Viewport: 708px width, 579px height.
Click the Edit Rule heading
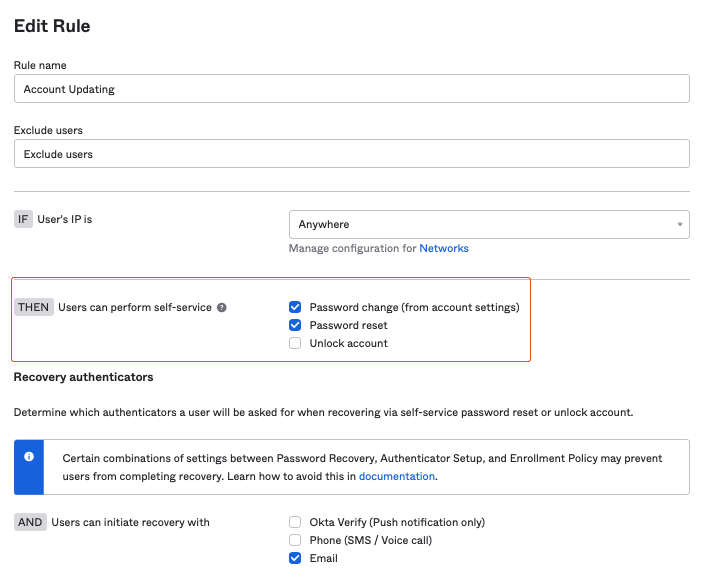click(52, 27)
